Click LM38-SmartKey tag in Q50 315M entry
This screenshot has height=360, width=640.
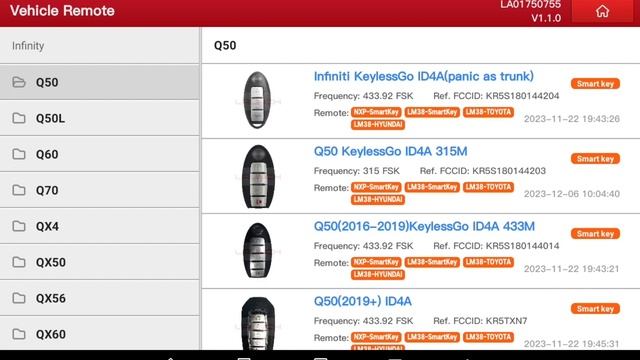432,187
